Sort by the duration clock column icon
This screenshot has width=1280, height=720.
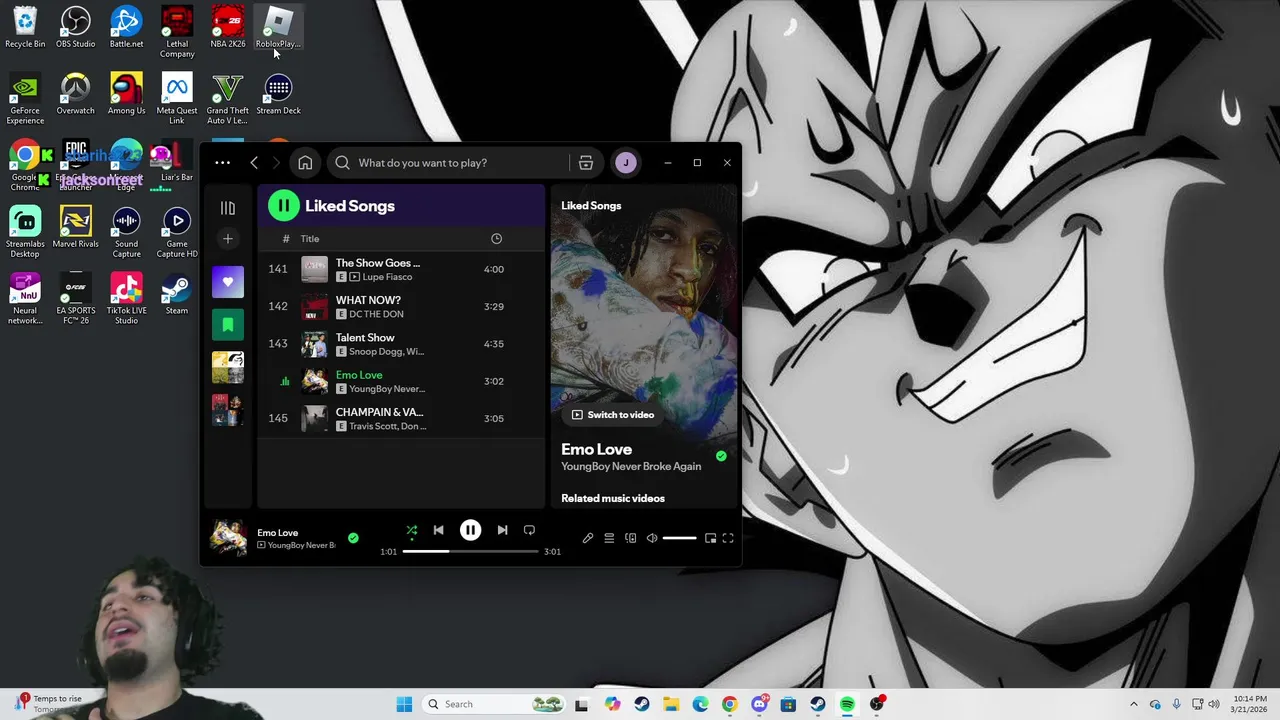pos(496,239)
